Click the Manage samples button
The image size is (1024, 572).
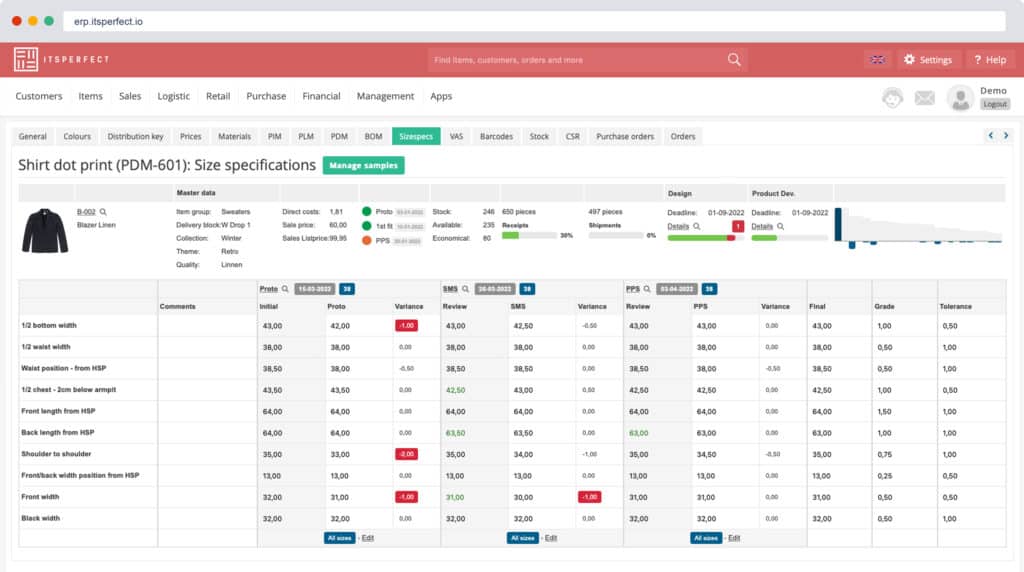(x=364, y=165)
